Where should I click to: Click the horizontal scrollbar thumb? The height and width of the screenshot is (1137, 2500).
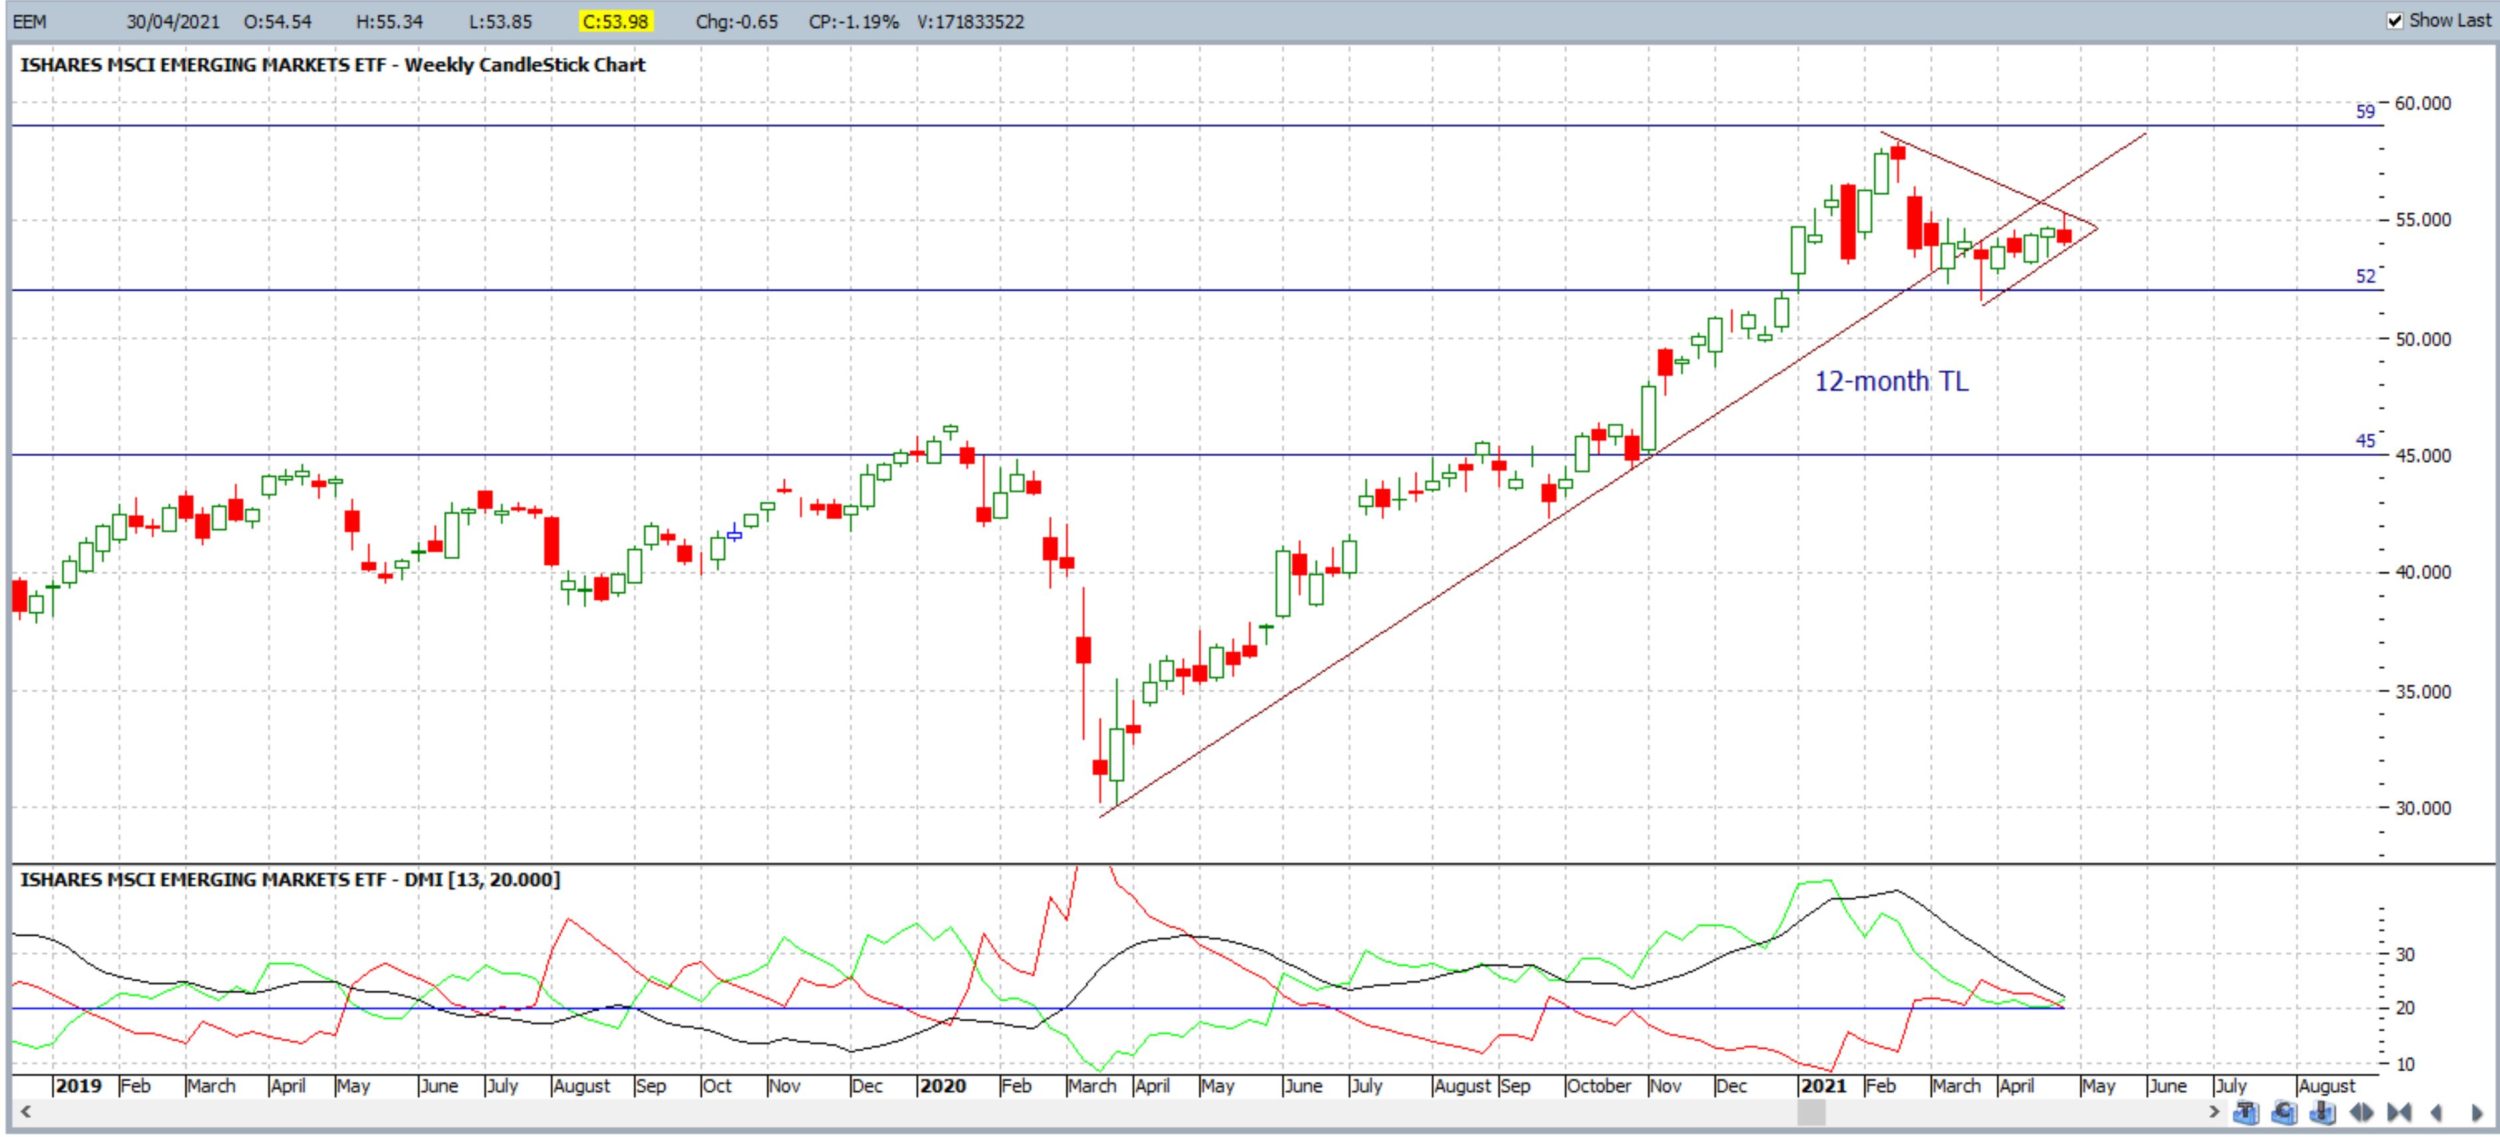[x=1811, y=1111]
